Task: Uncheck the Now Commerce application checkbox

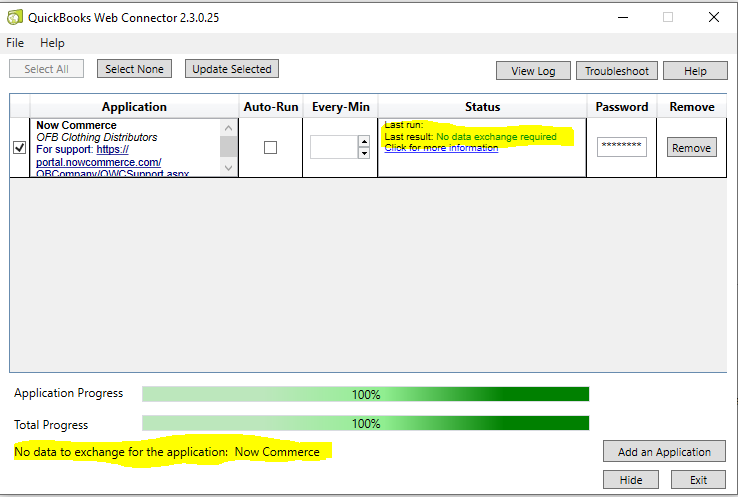Action: click(19, 147)
